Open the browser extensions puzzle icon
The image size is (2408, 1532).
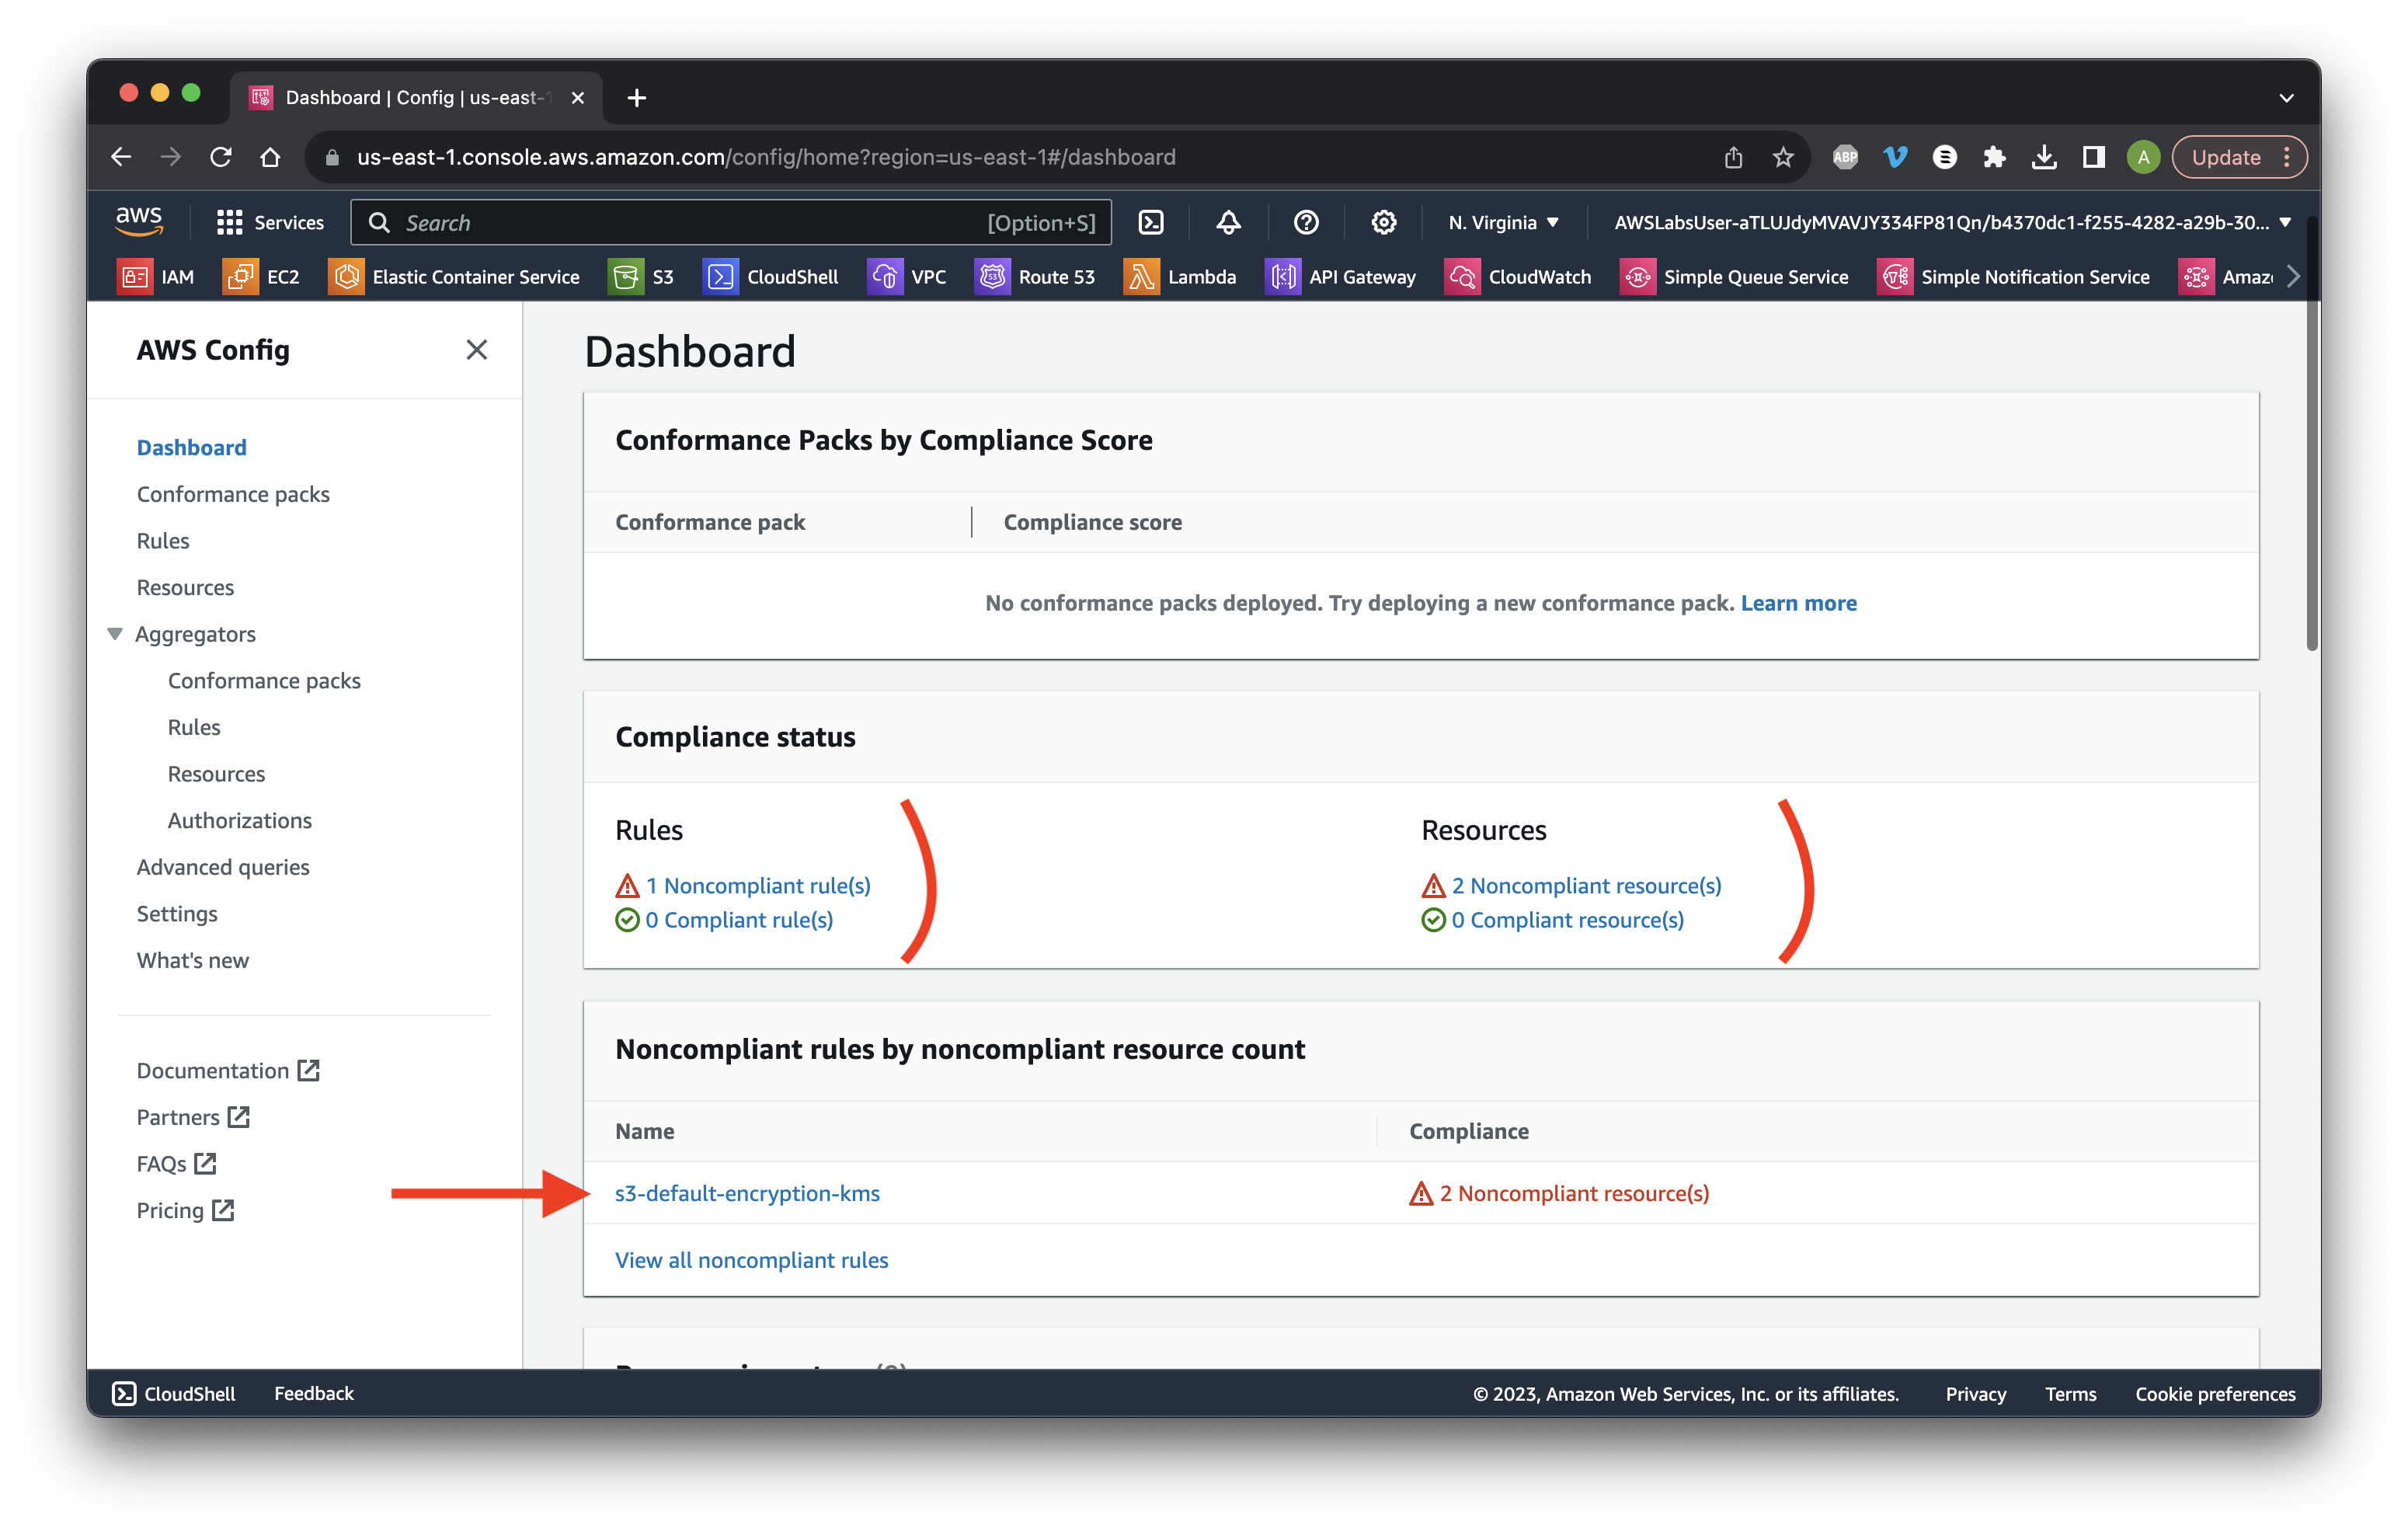pyautogui.click(x=1994, y=157)
